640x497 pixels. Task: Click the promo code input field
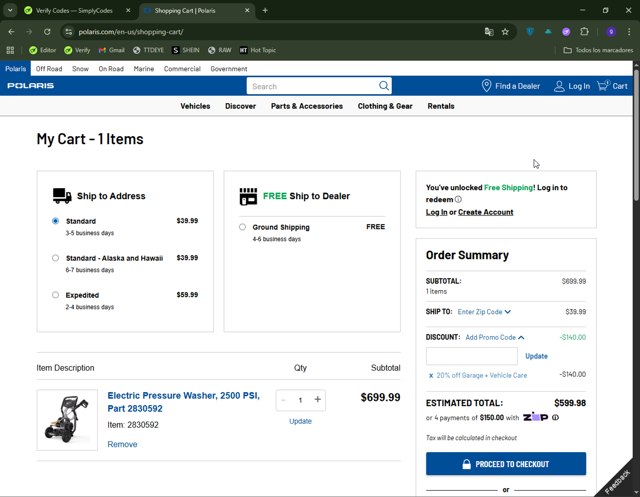point(471,356)
